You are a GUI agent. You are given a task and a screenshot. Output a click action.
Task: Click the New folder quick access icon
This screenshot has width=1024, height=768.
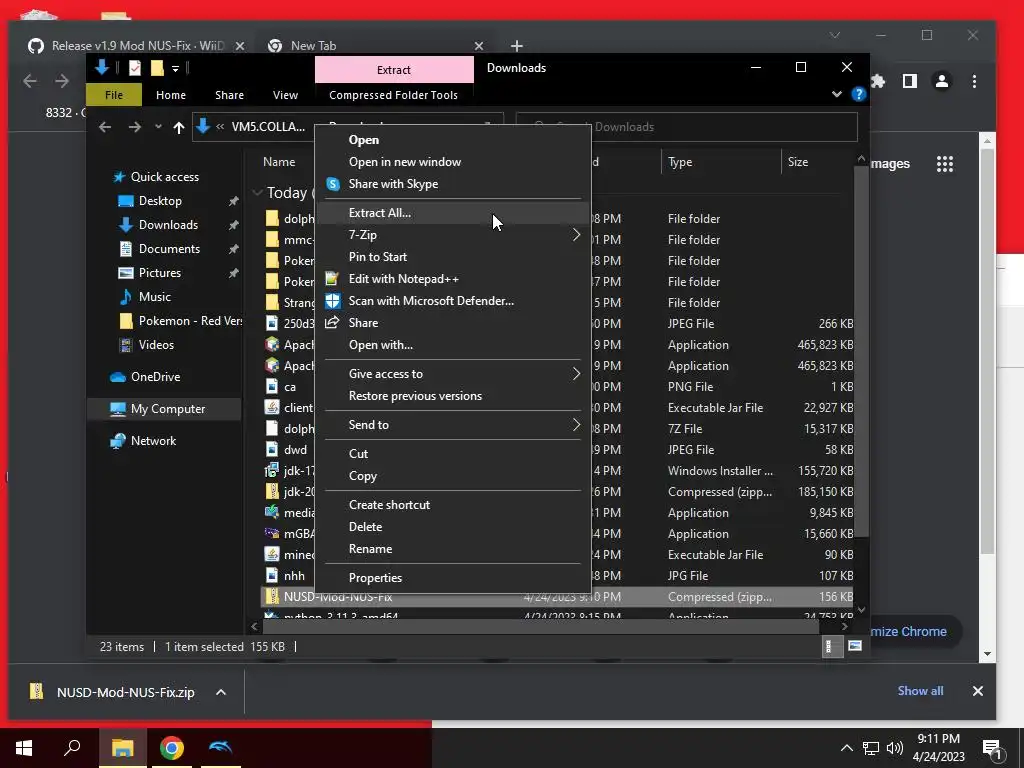[157, 68]
